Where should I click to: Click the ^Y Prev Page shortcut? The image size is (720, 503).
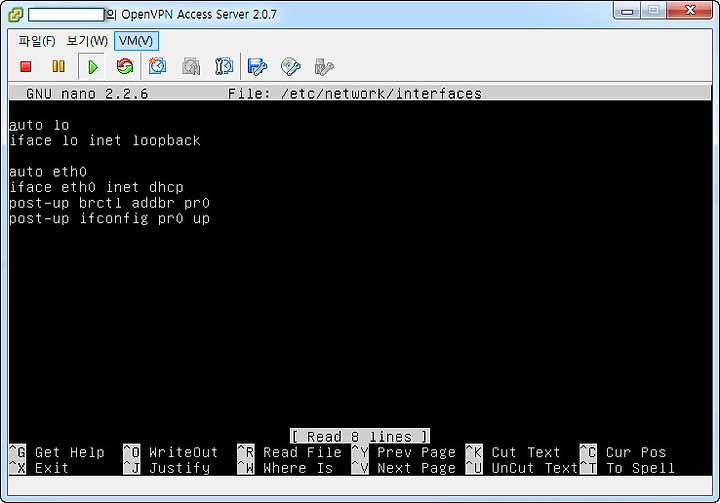pos(404,452)
